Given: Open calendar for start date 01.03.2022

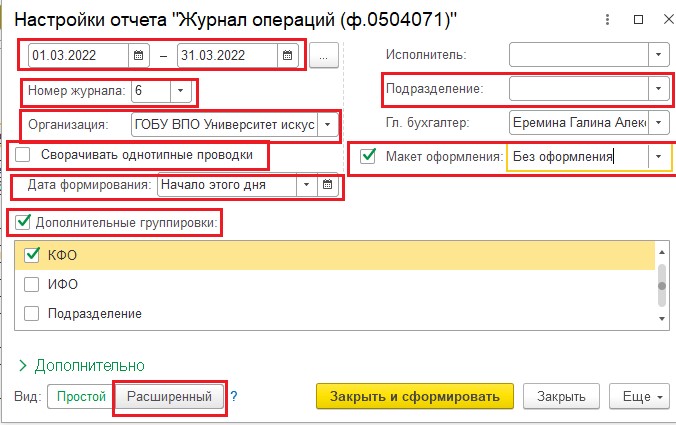Looking at the screenshot, I should (138, 56).
